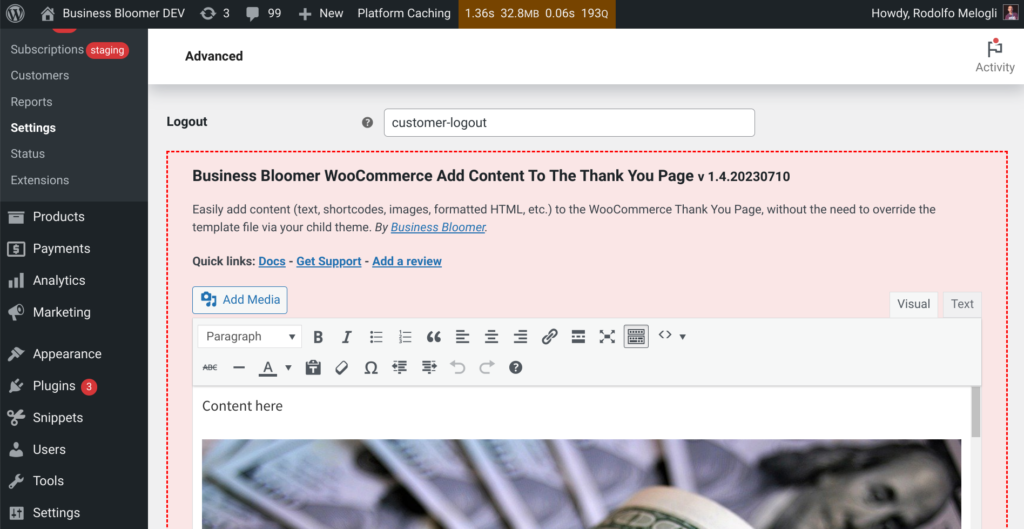Image resolution: width=1024 pixels, height=529 pixels.
Task: Click the insert/edit link icon
Action: [x=549, y=337]
